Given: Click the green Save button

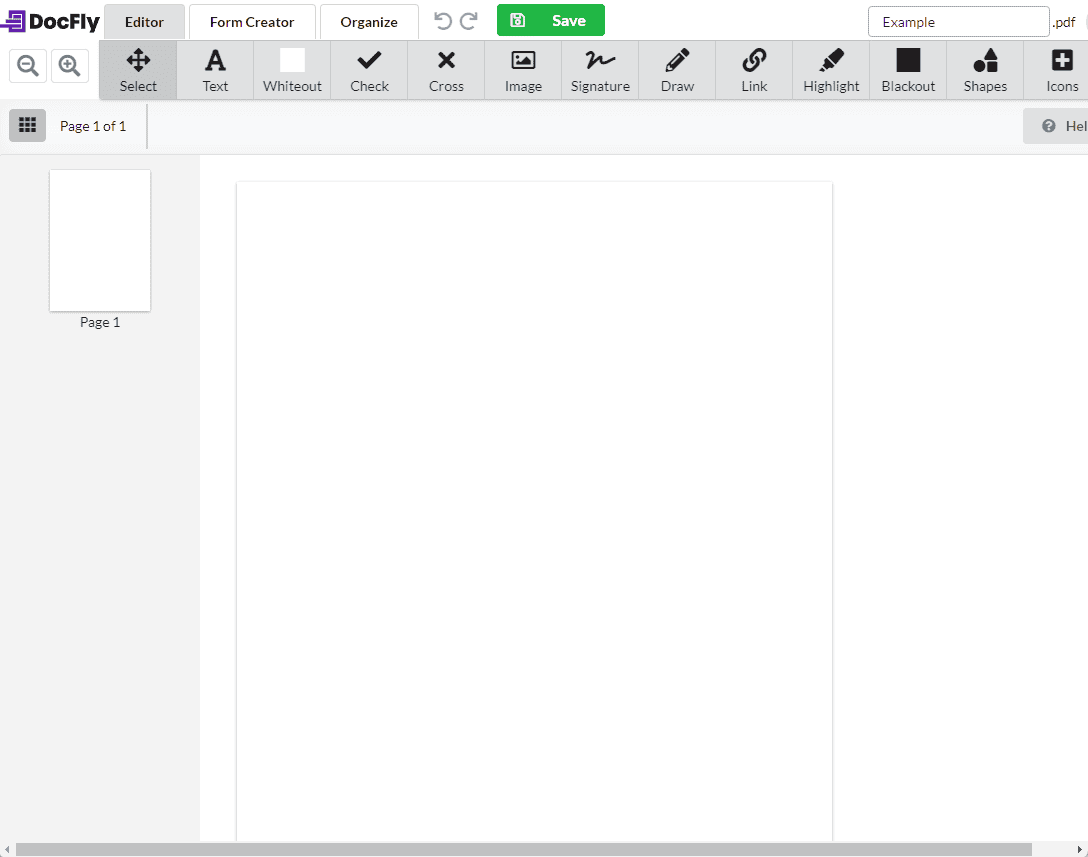Looking at the screenshot, I should (551, 20).
